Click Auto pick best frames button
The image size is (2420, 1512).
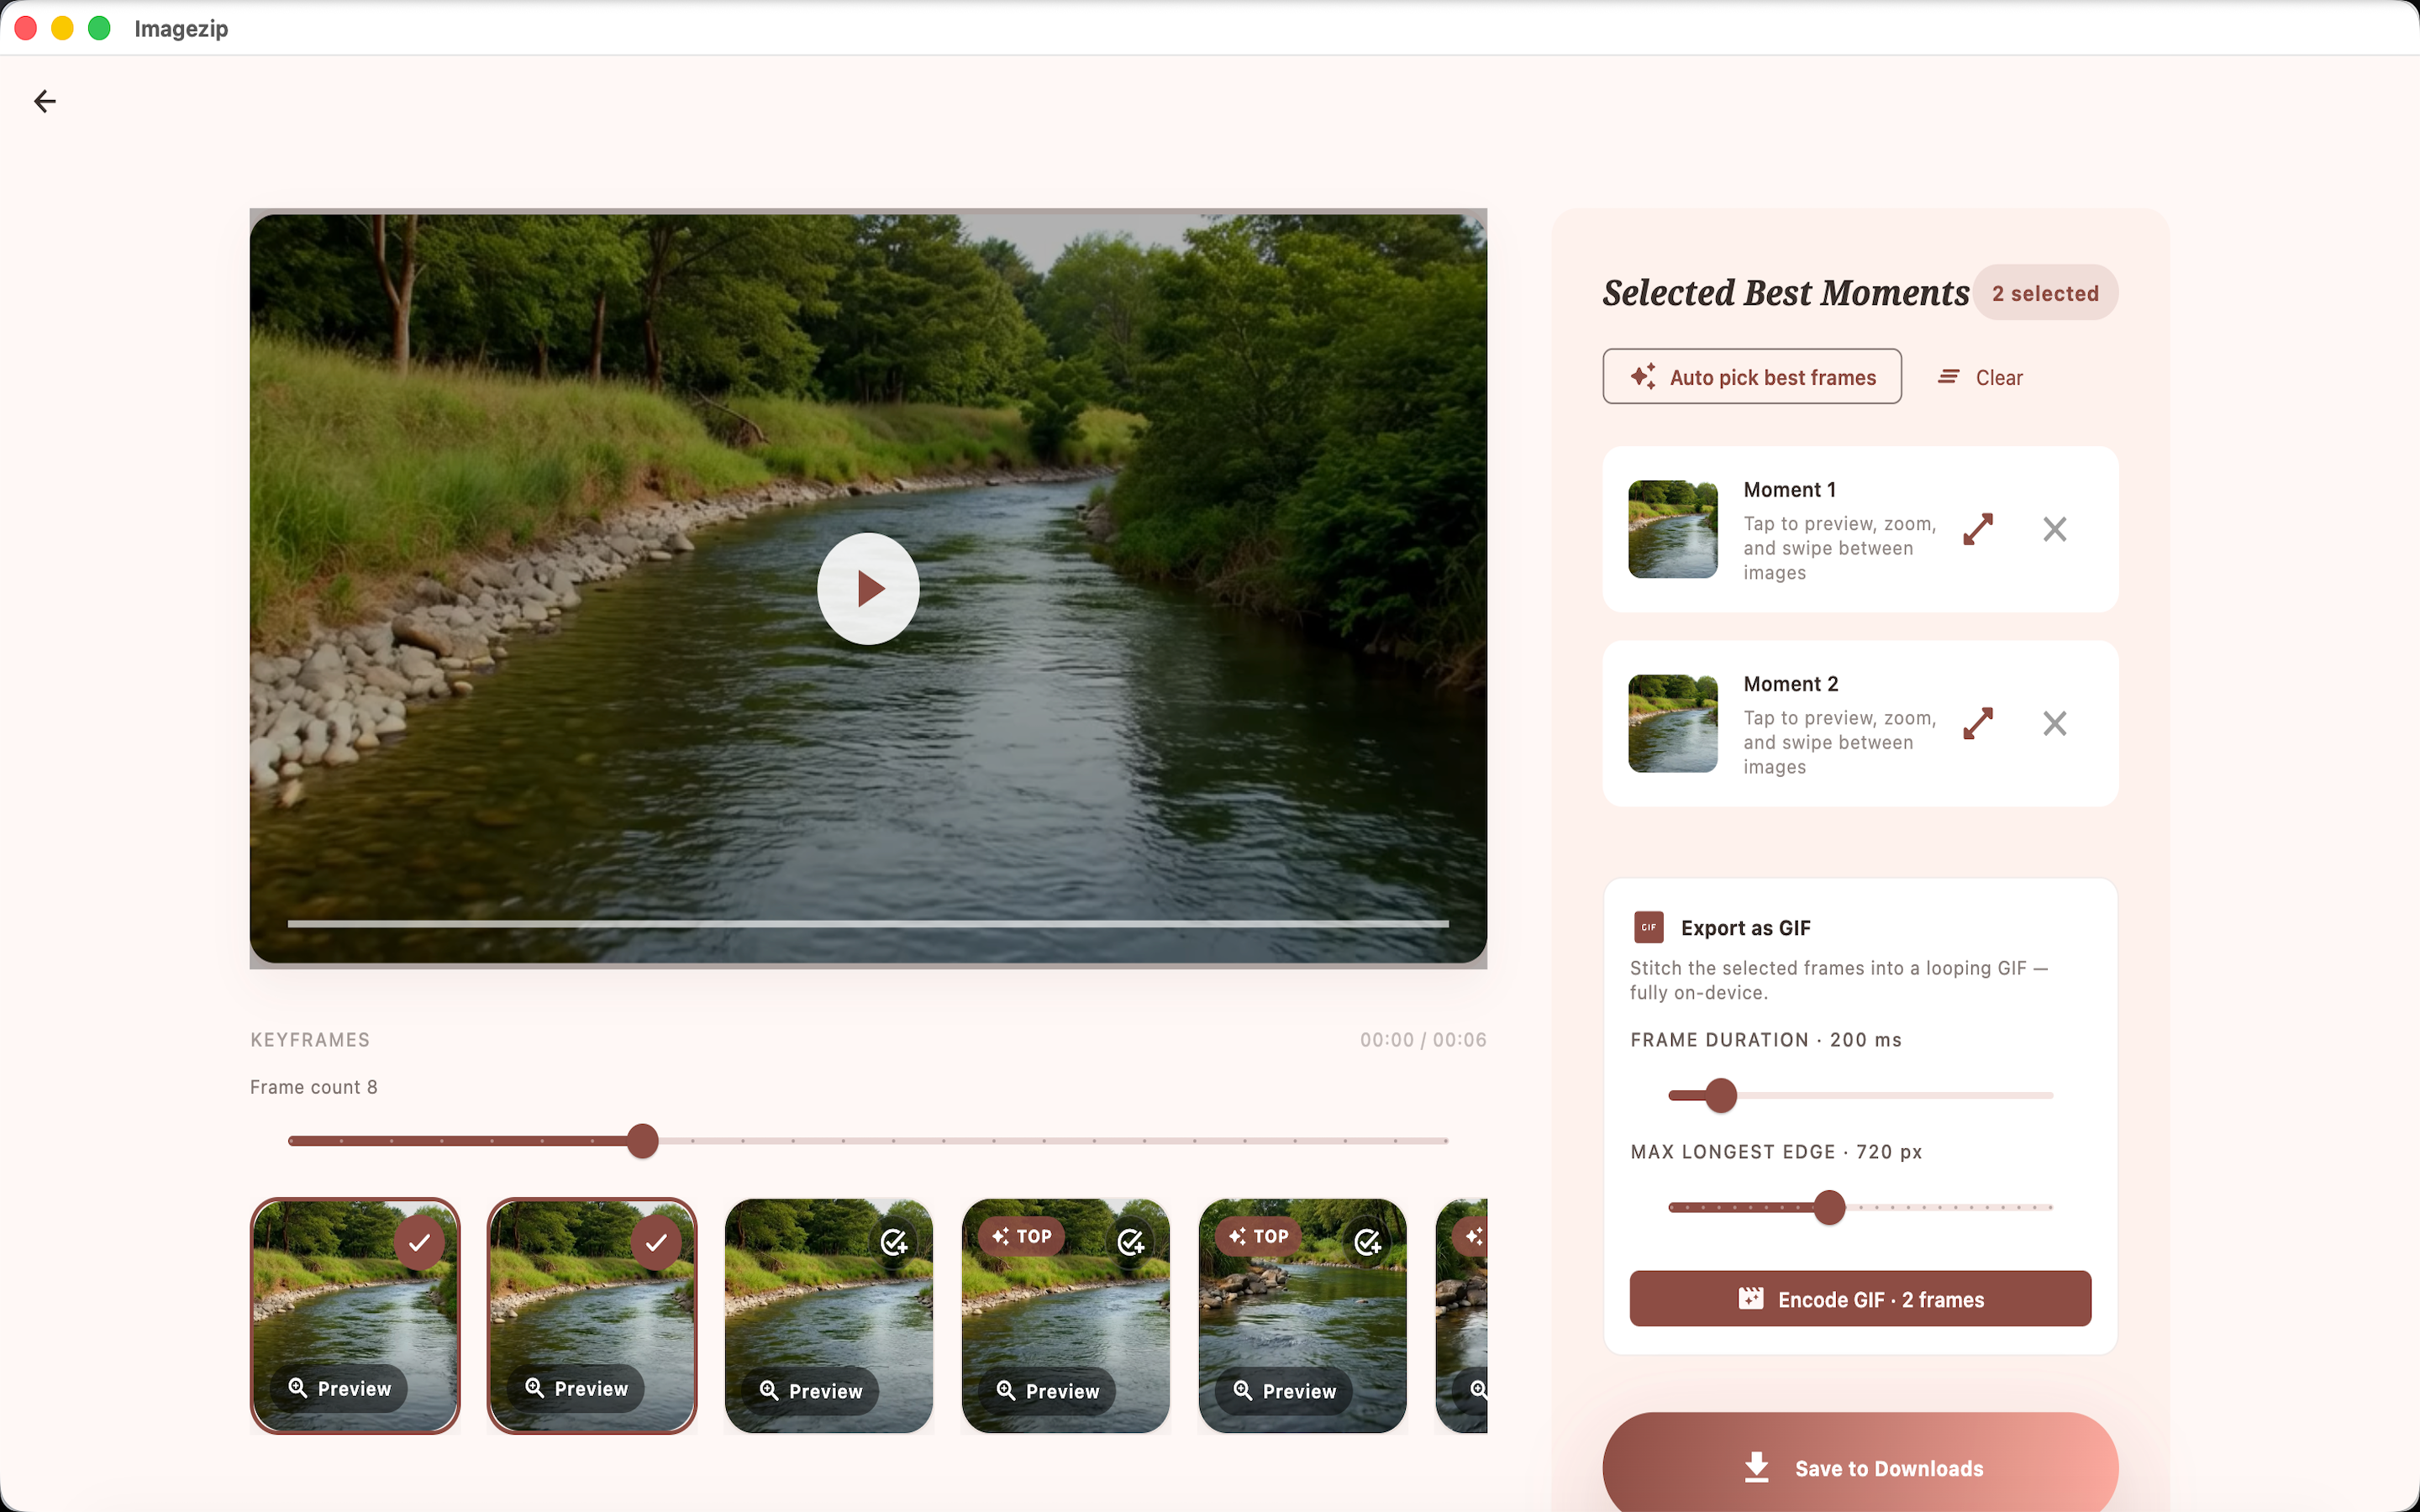[1752, 377]
